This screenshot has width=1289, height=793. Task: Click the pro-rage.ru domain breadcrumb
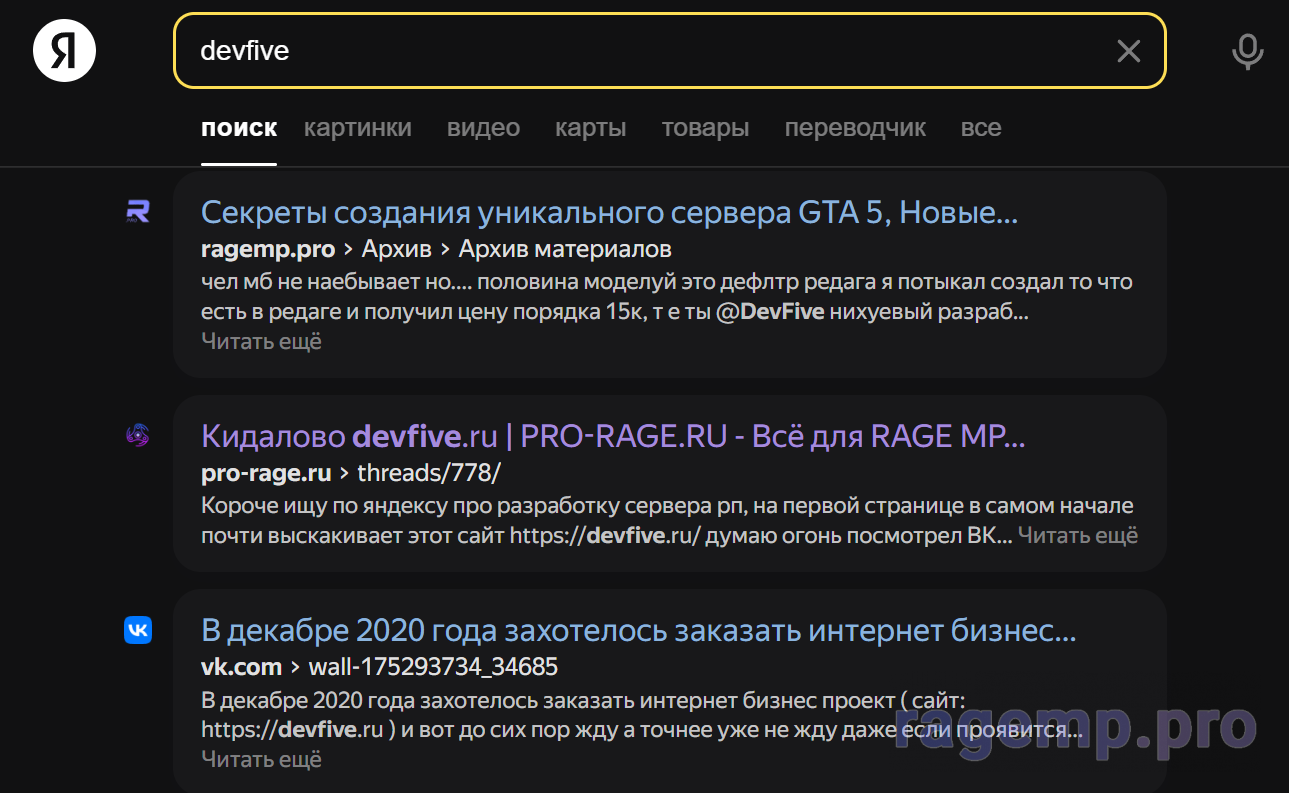(266, 473)
